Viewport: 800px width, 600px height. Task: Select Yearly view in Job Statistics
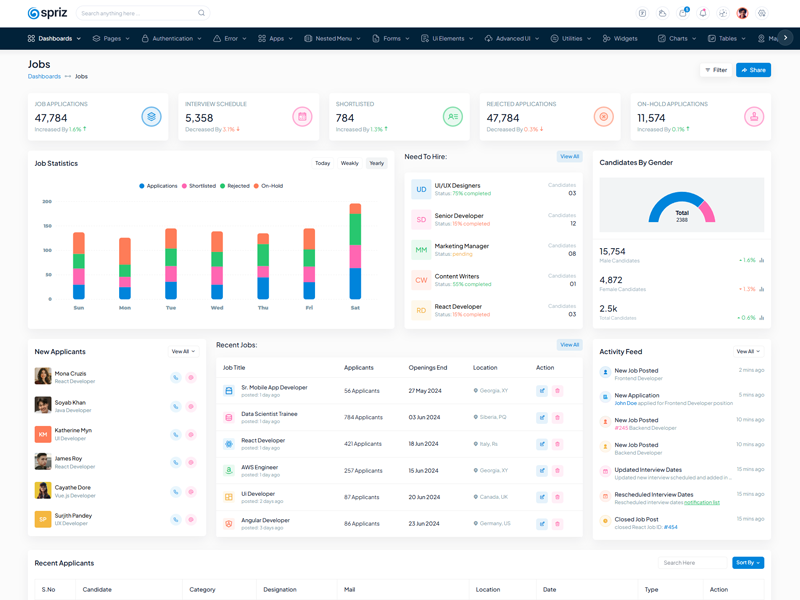click(x=376, y=163)
